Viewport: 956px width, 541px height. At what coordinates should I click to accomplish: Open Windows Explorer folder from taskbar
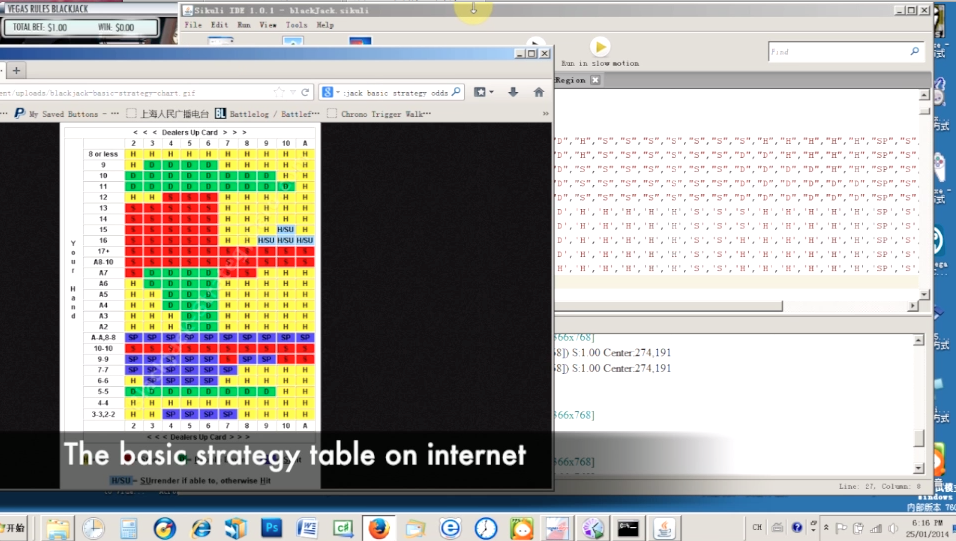coord(57,528)
